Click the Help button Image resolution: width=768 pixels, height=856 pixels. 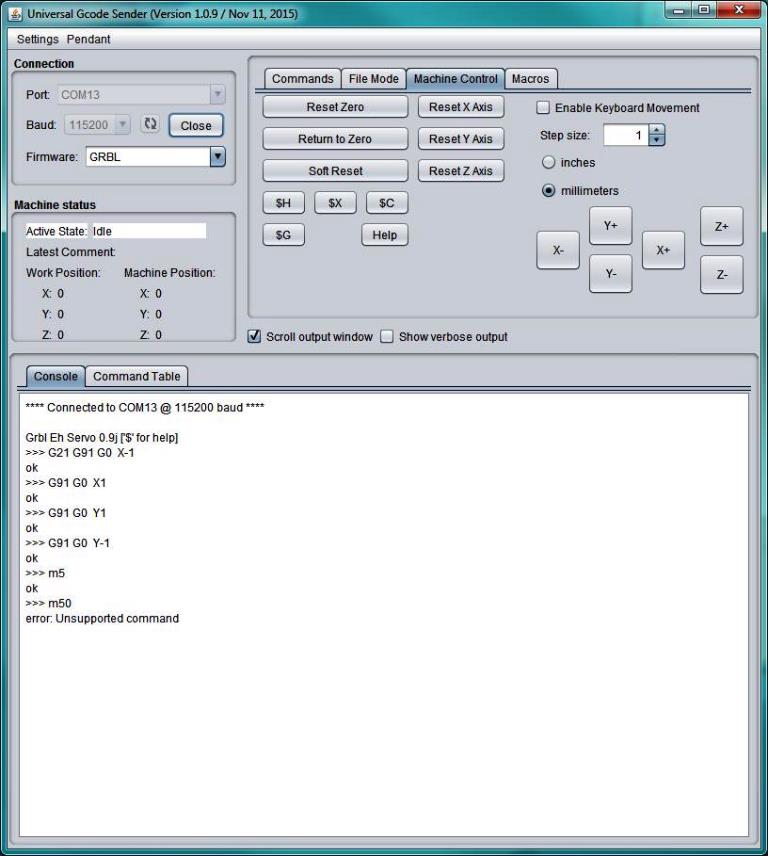coord(385,235)
